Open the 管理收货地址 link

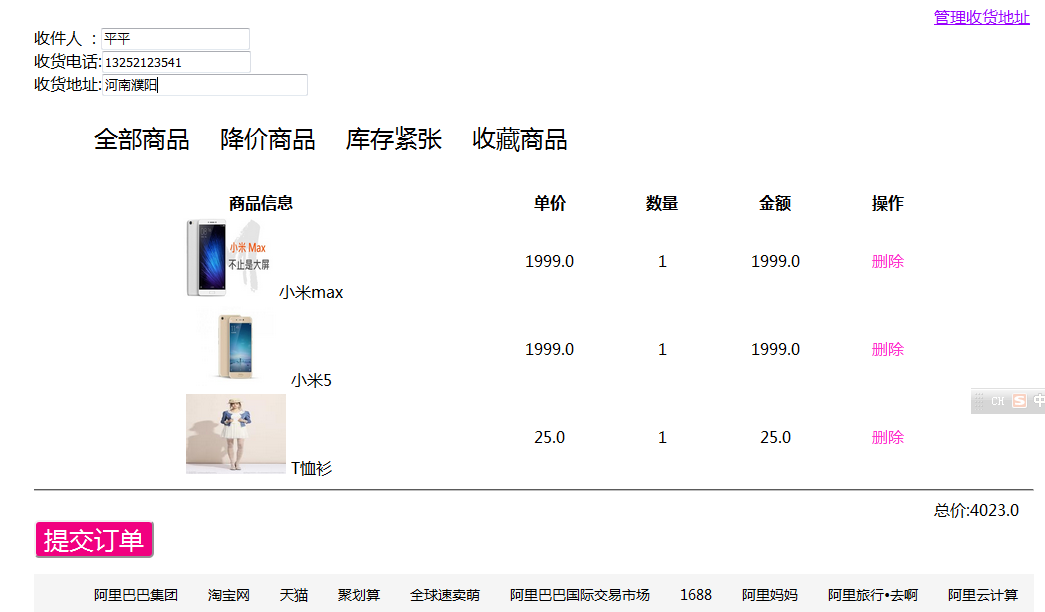[x=981, y=17]
